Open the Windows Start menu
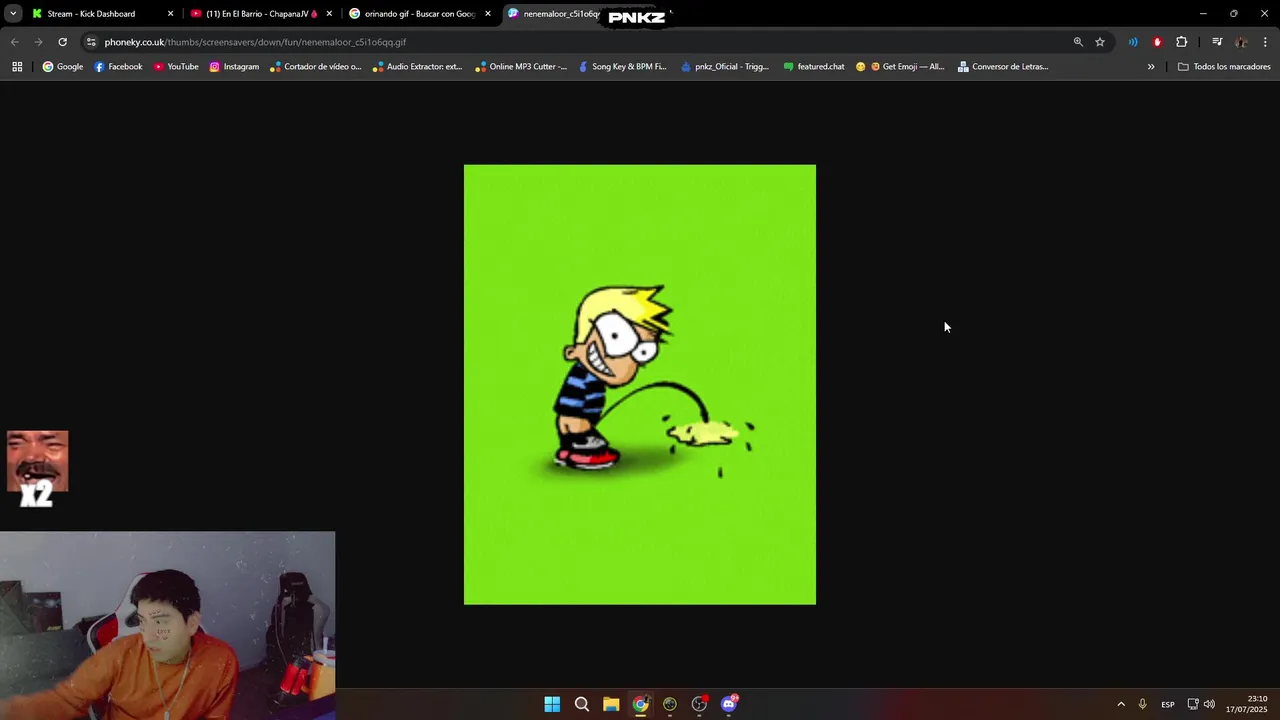Image resolution: width=1280 pixels, height=720 pixels. 552,704
